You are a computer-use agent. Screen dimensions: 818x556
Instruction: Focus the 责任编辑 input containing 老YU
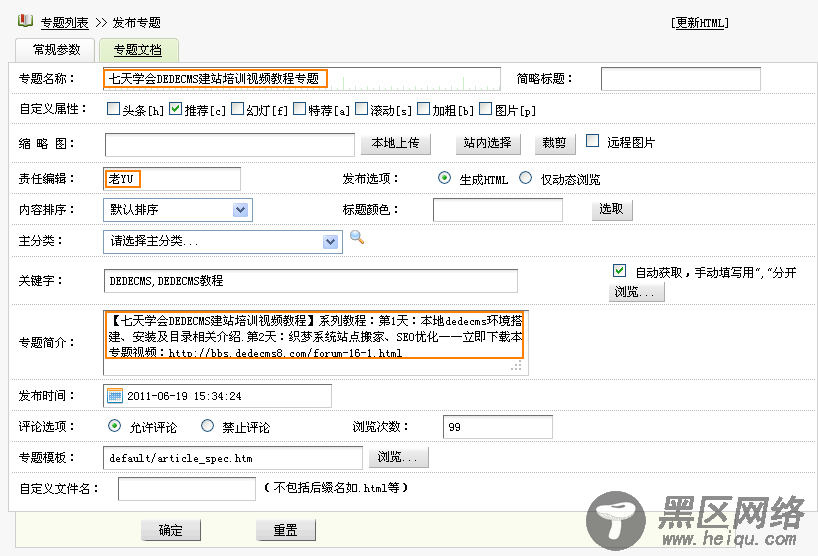click(x=172, y=179)
